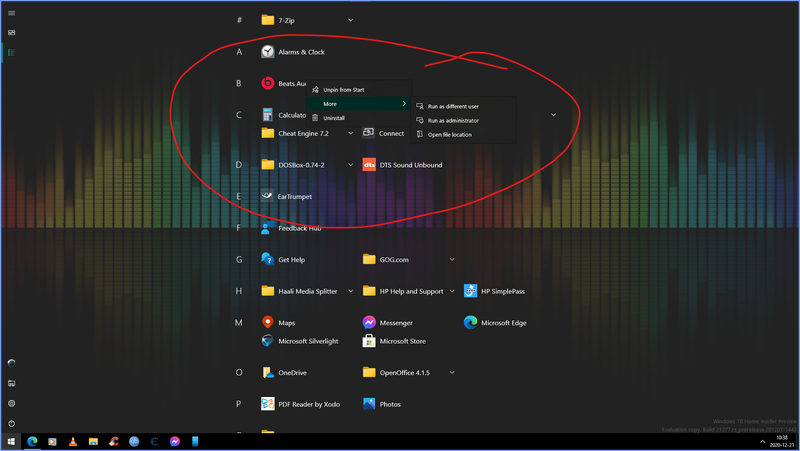Expand the Cheat Engine 7.2 folder chevron

351,133
